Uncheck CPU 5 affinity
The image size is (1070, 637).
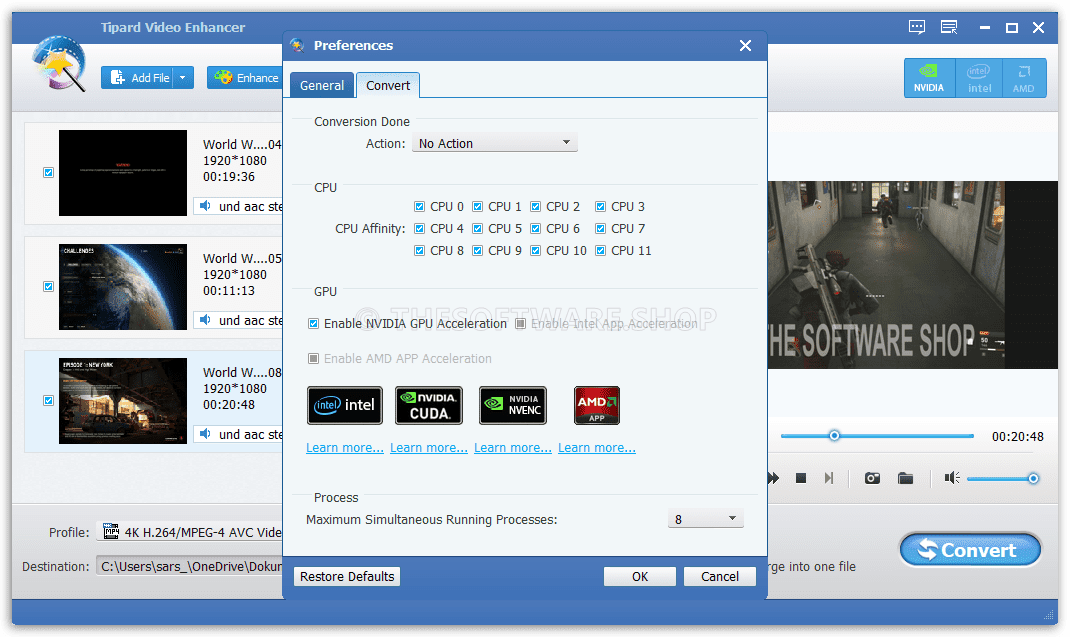click(x=478, y=229)
